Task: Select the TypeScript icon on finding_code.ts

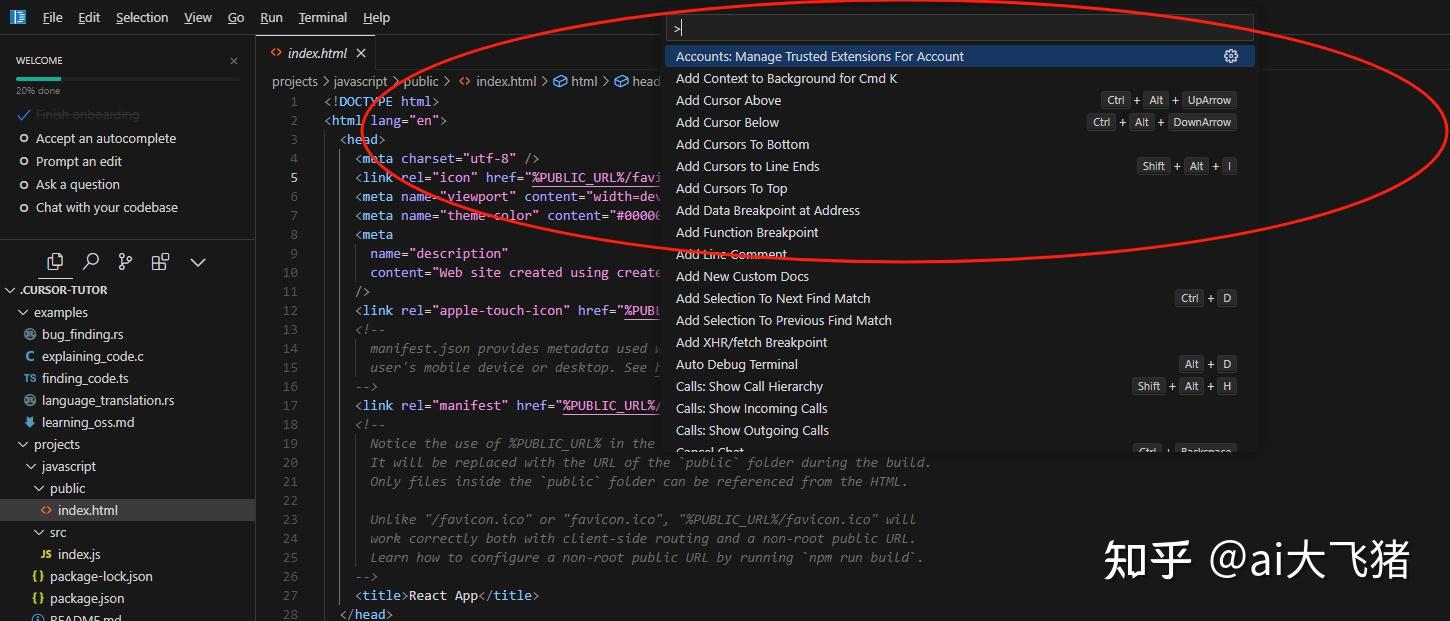Action: pyautogui.click(x=31, y=378)
